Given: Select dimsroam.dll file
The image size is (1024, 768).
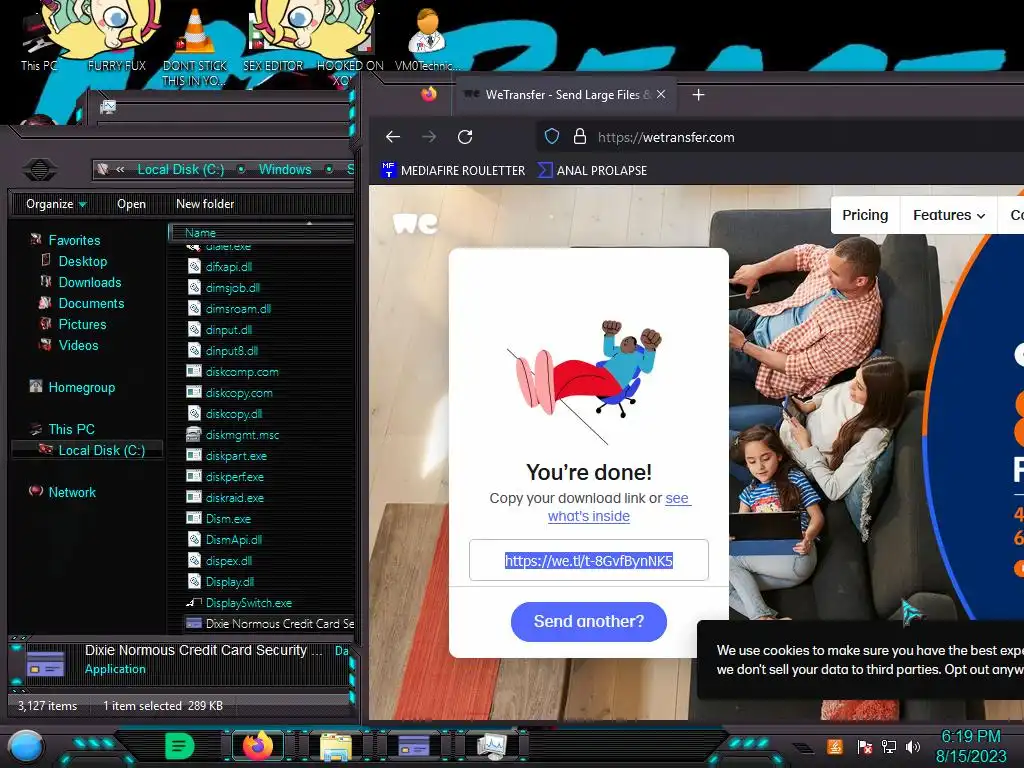Looking at the screenshot, I should (238, 309).
